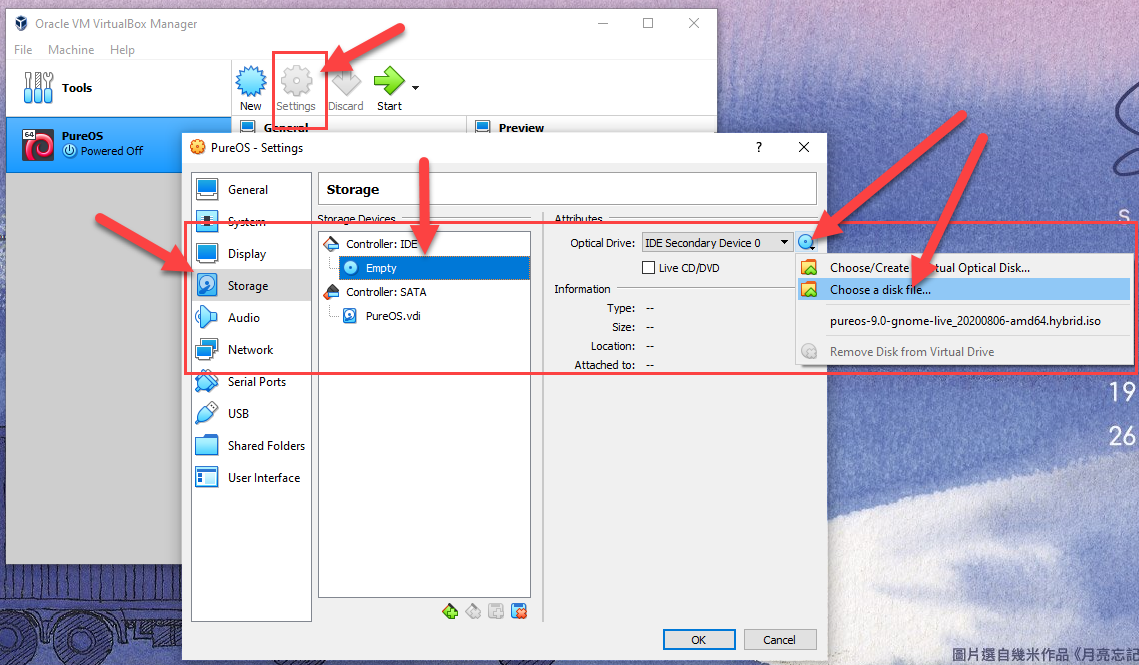Image resolution: width=1139 pixels, height=665 pixels.
Task: Open the Audio settings category
Action: coord(251,318)
